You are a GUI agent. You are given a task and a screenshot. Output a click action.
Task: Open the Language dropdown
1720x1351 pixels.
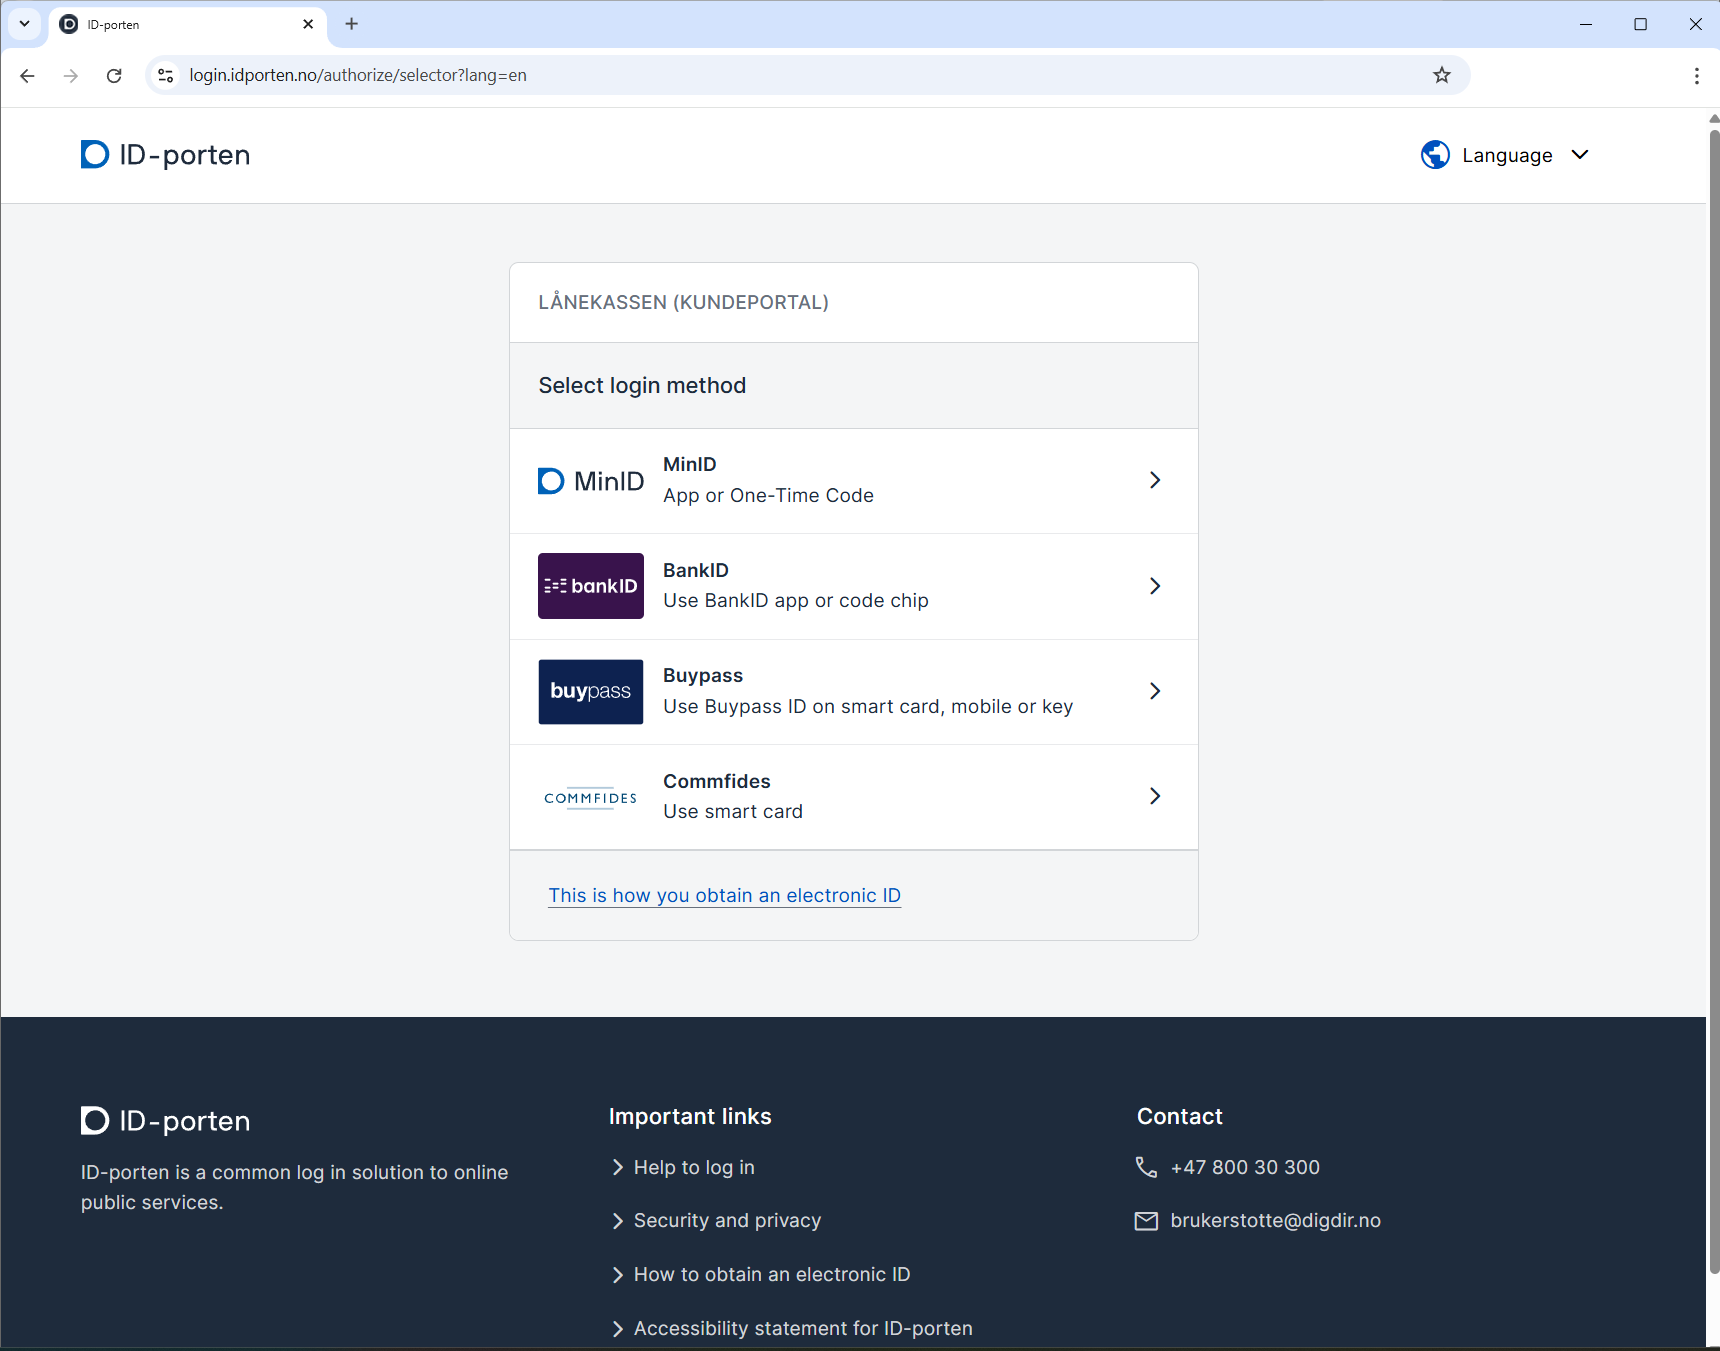(1508, 155)
